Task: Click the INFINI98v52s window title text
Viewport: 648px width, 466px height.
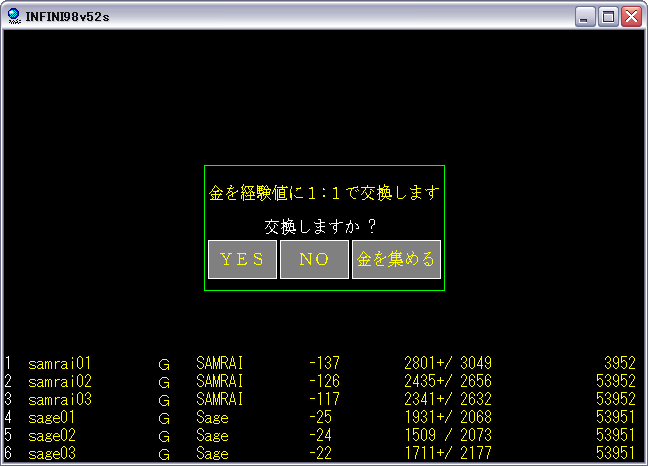Action: (67, 17)
